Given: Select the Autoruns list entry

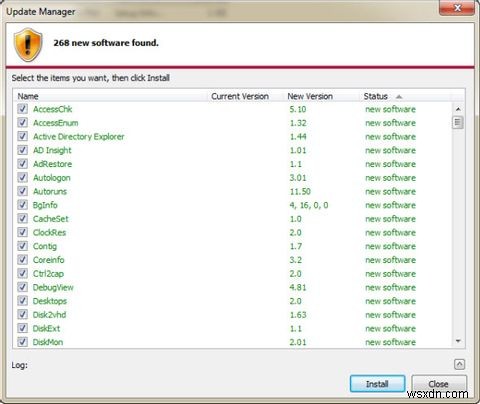Looking at the screenshot, I should coord(50,191).
